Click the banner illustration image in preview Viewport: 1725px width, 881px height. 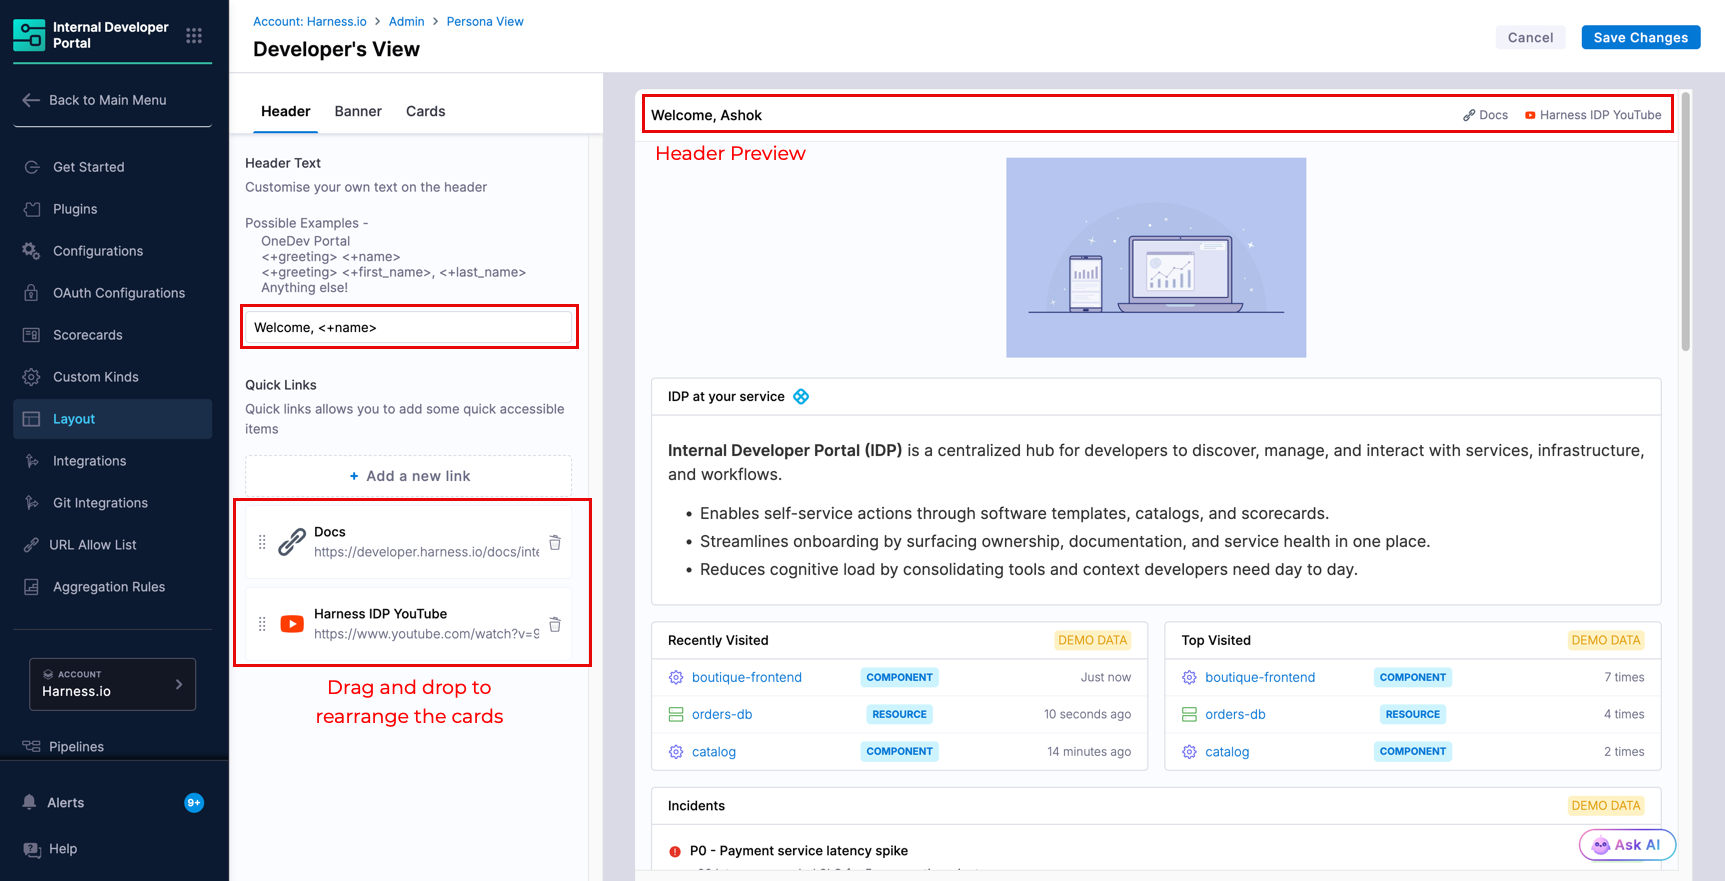(x=1156, y=257)
